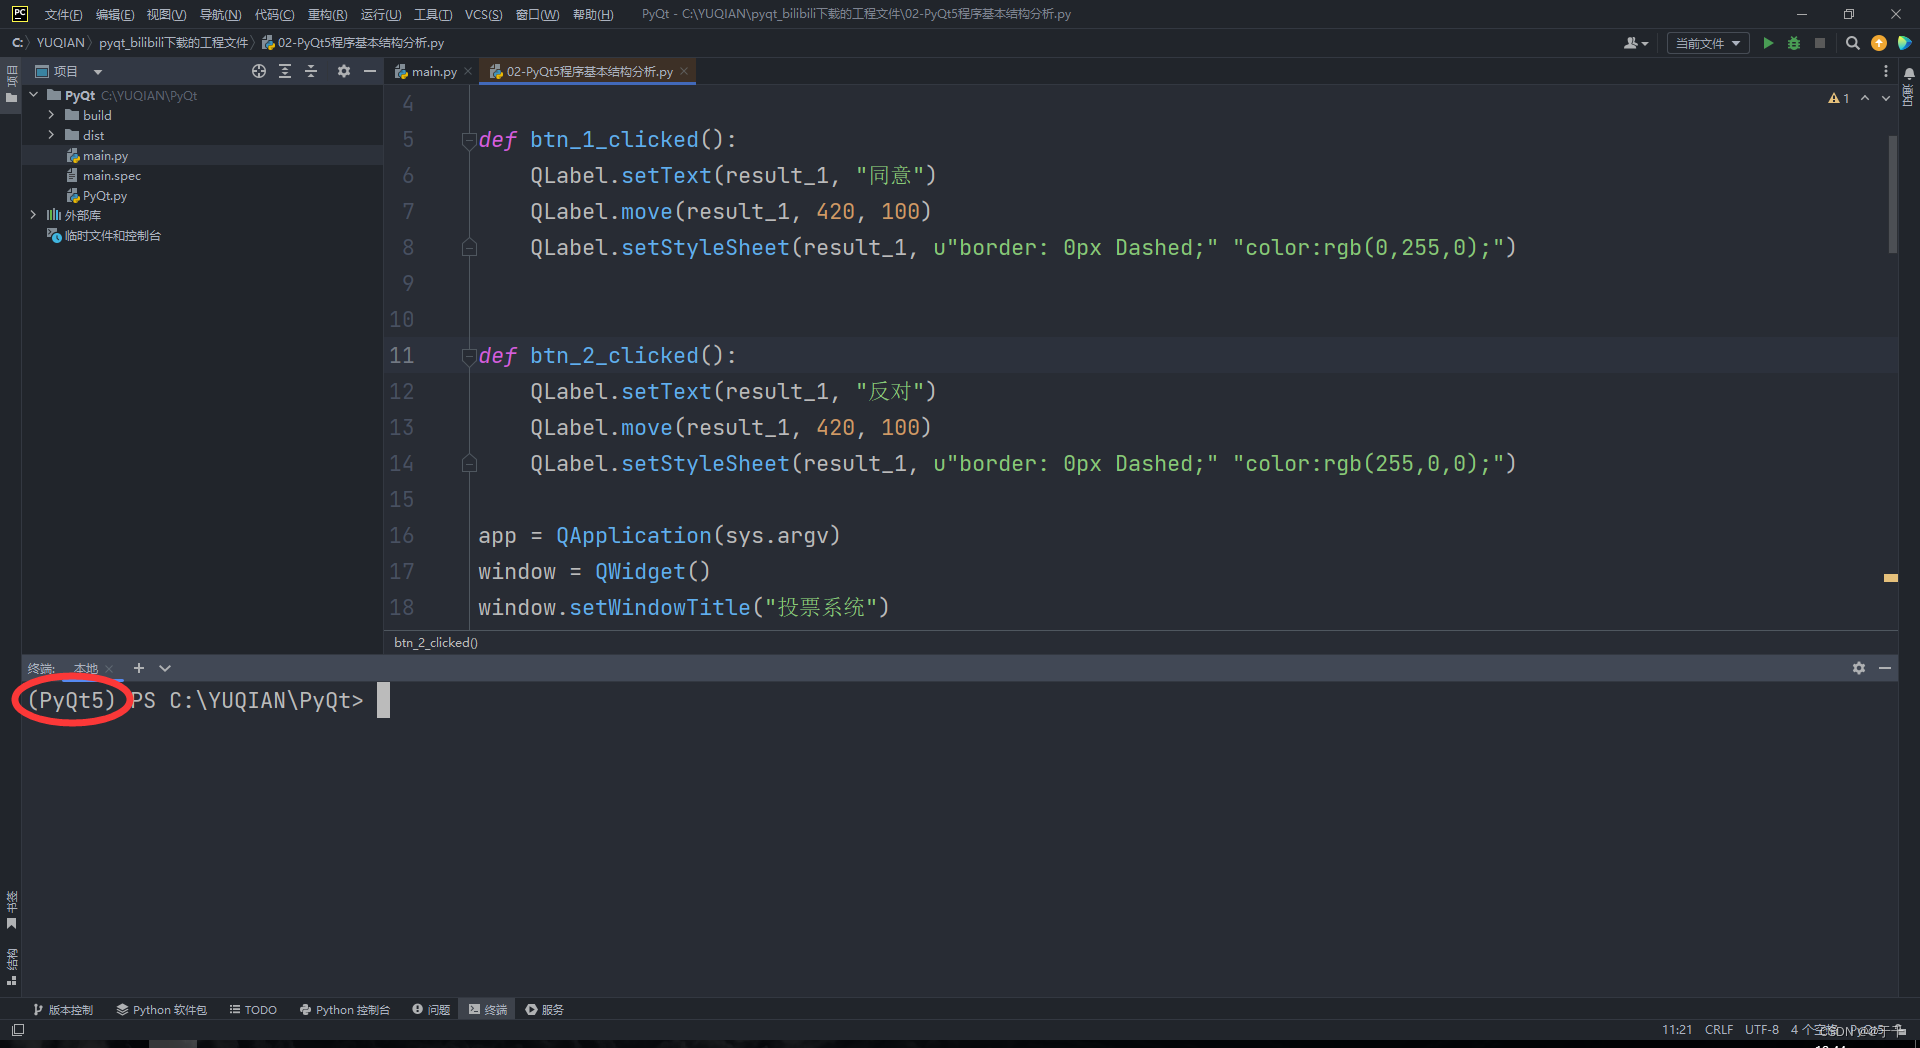Screen dimensions: 1920x1048
Task: Go to next highlighted error arrow
Action: [x=1886, y=98]
